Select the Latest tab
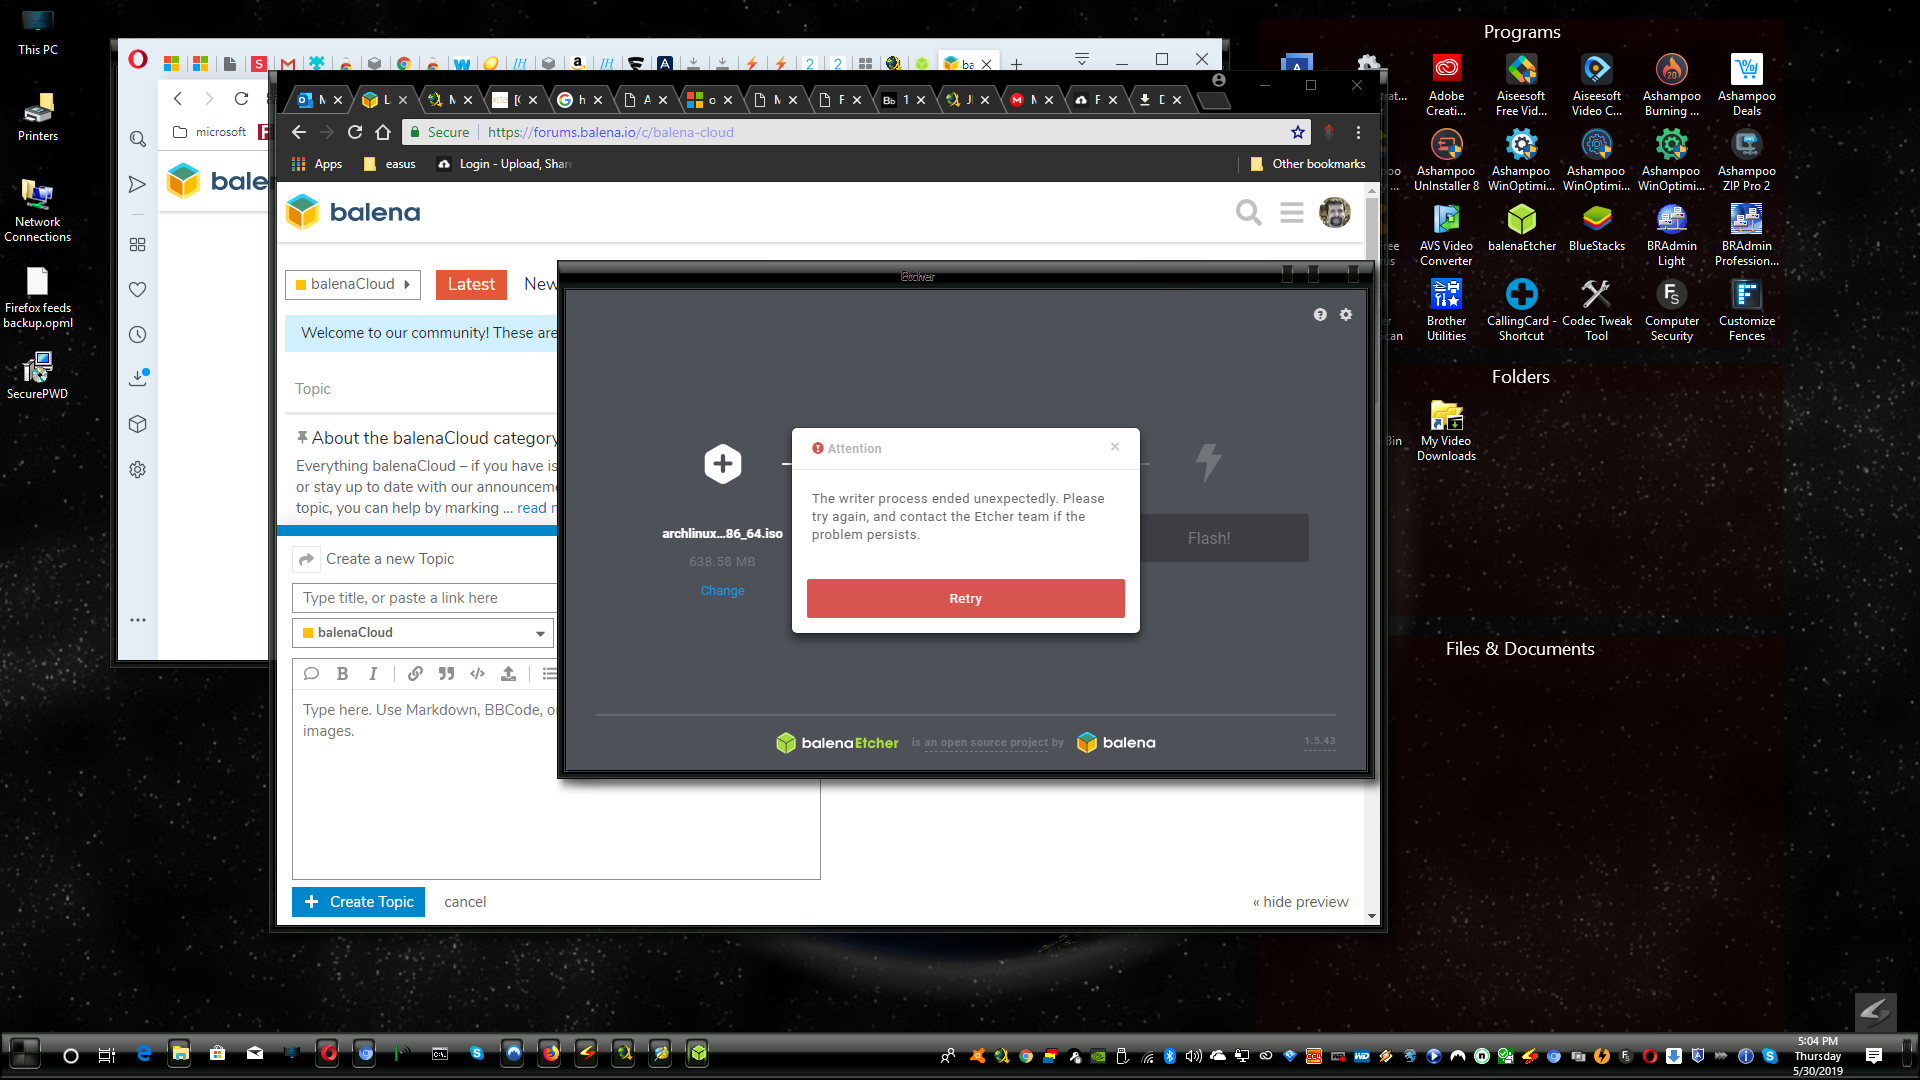The width and height of the screenshot is (1920, 1080). coord(471,284)
